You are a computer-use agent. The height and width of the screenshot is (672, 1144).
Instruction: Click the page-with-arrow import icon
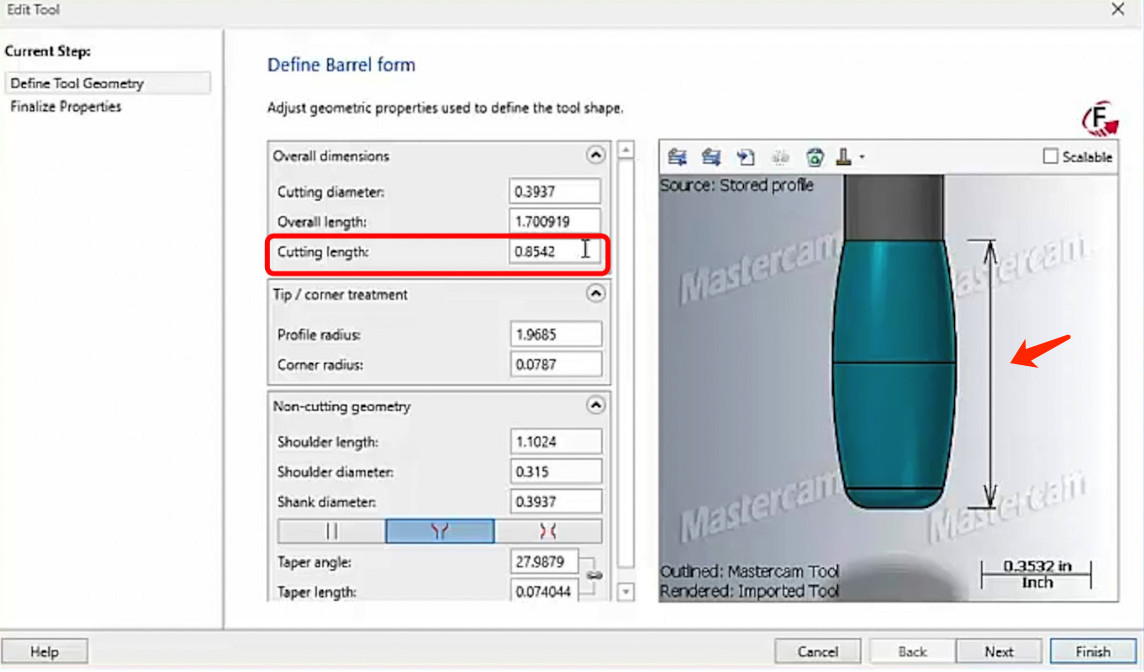tap(745, 157)
